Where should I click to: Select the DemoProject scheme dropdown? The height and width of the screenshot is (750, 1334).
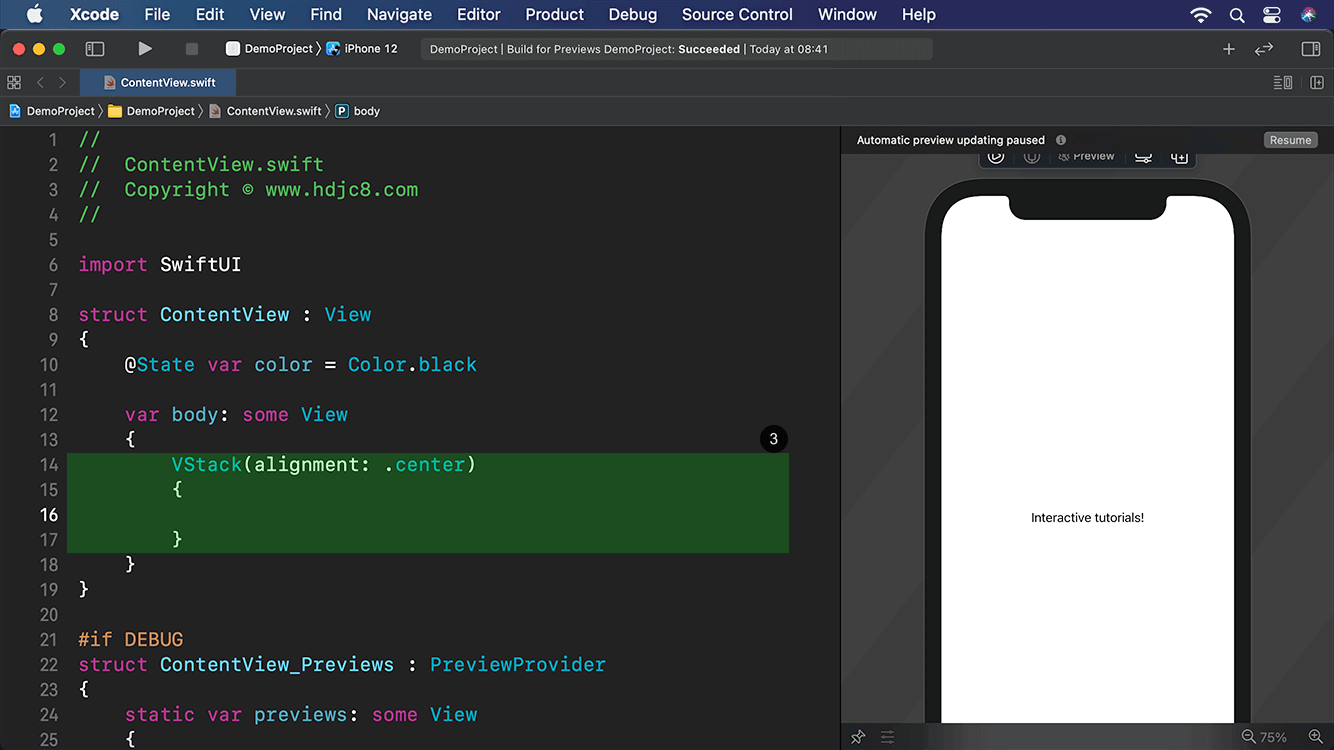[270, 48]
